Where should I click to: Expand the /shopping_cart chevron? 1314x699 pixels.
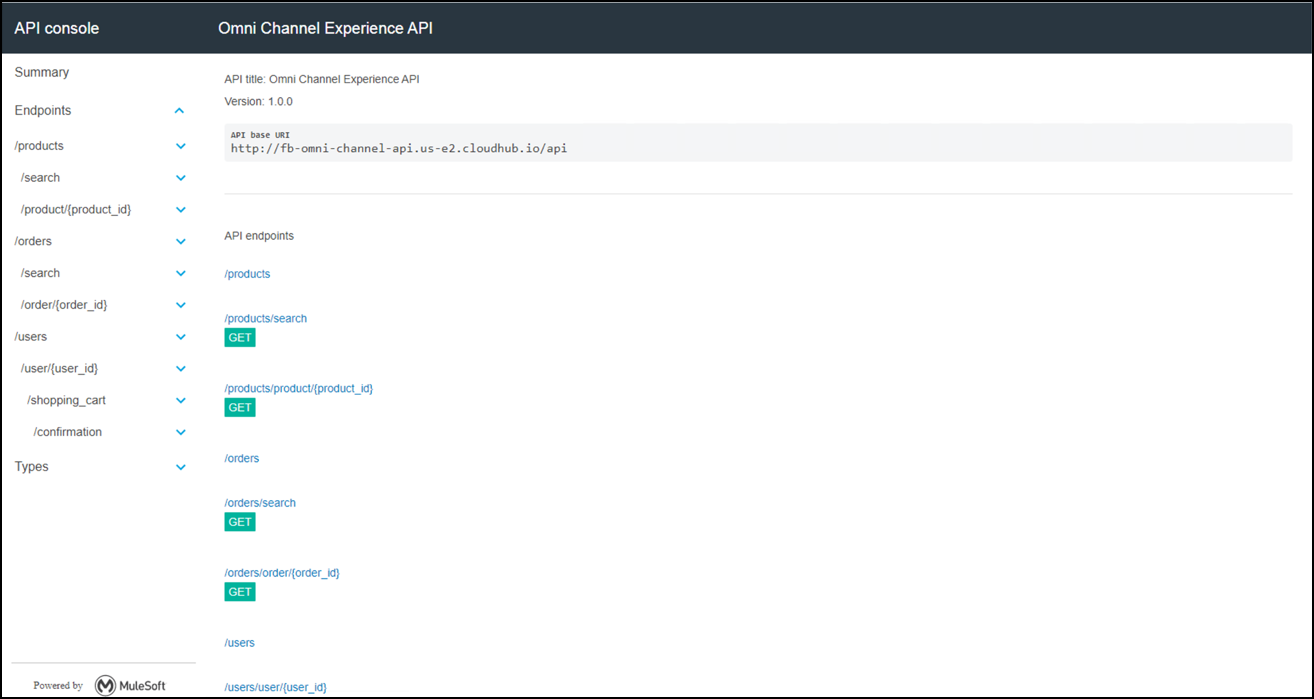pos(181,401)
